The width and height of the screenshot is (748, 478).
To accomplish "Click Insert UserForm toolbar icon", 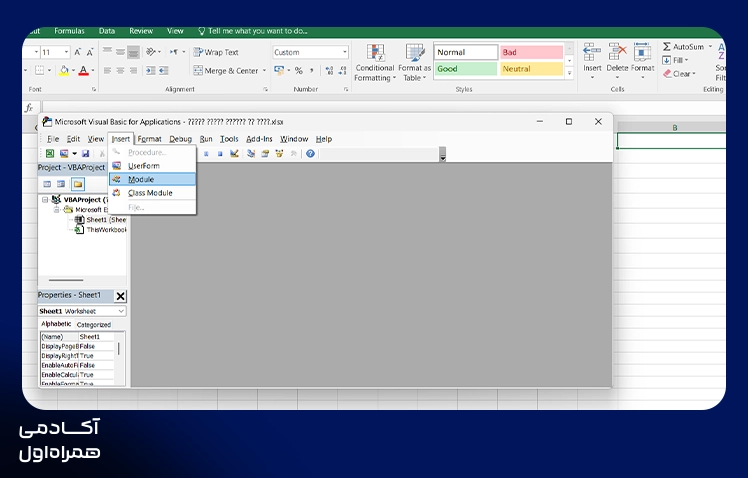I will (x=64, y=154).
